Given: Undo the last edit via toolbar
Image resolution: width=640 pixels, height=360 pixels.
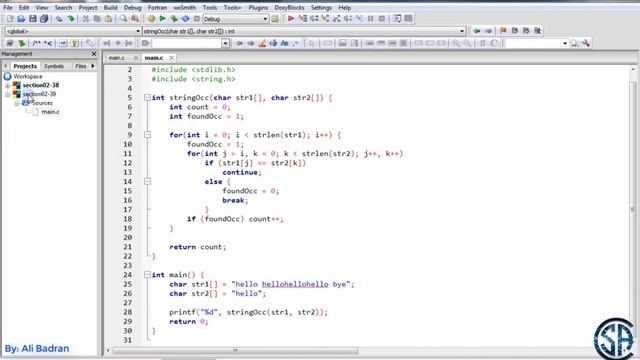Looking at the screenshot, I should [x=59, y=19].
